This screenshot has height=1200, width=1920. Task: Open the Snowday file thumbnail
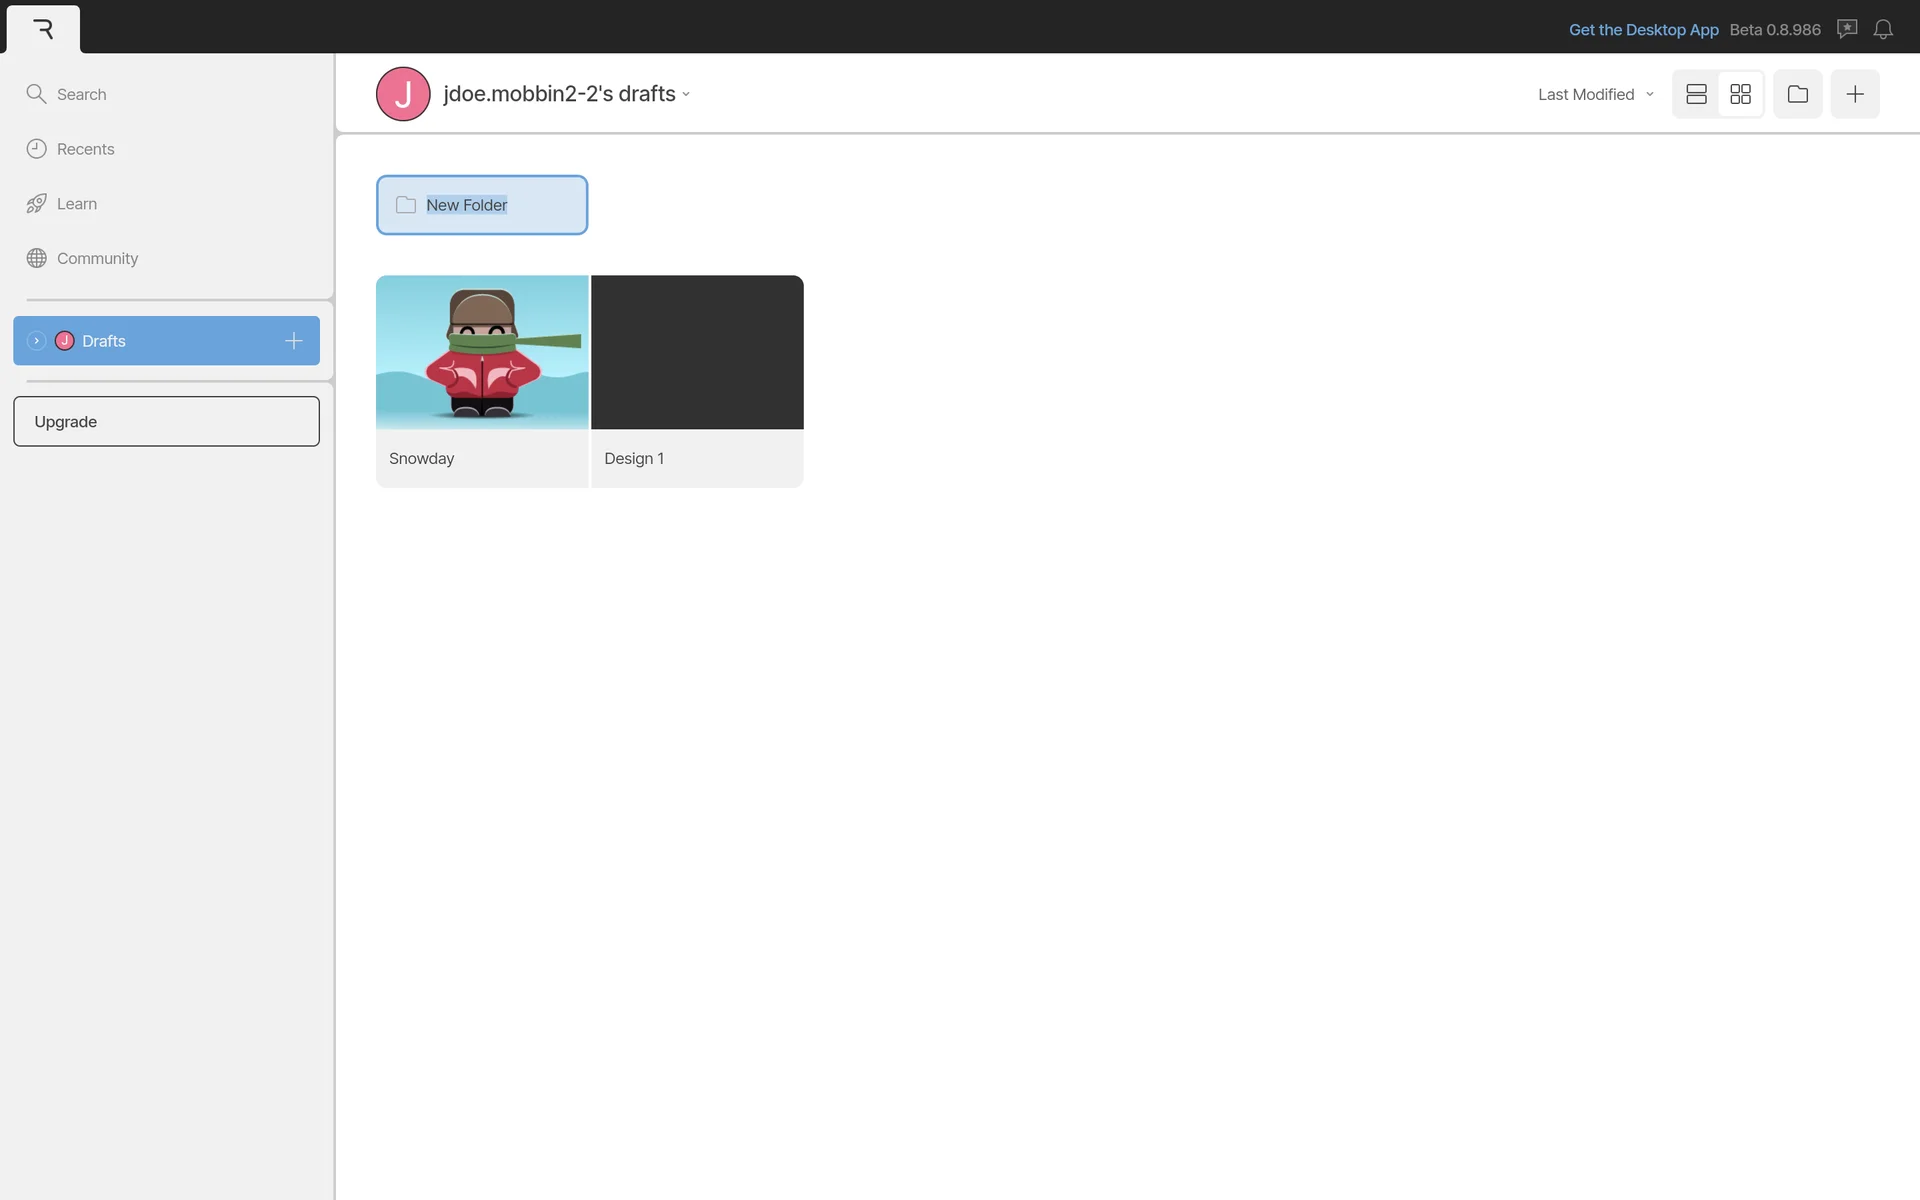pos(482,352)
